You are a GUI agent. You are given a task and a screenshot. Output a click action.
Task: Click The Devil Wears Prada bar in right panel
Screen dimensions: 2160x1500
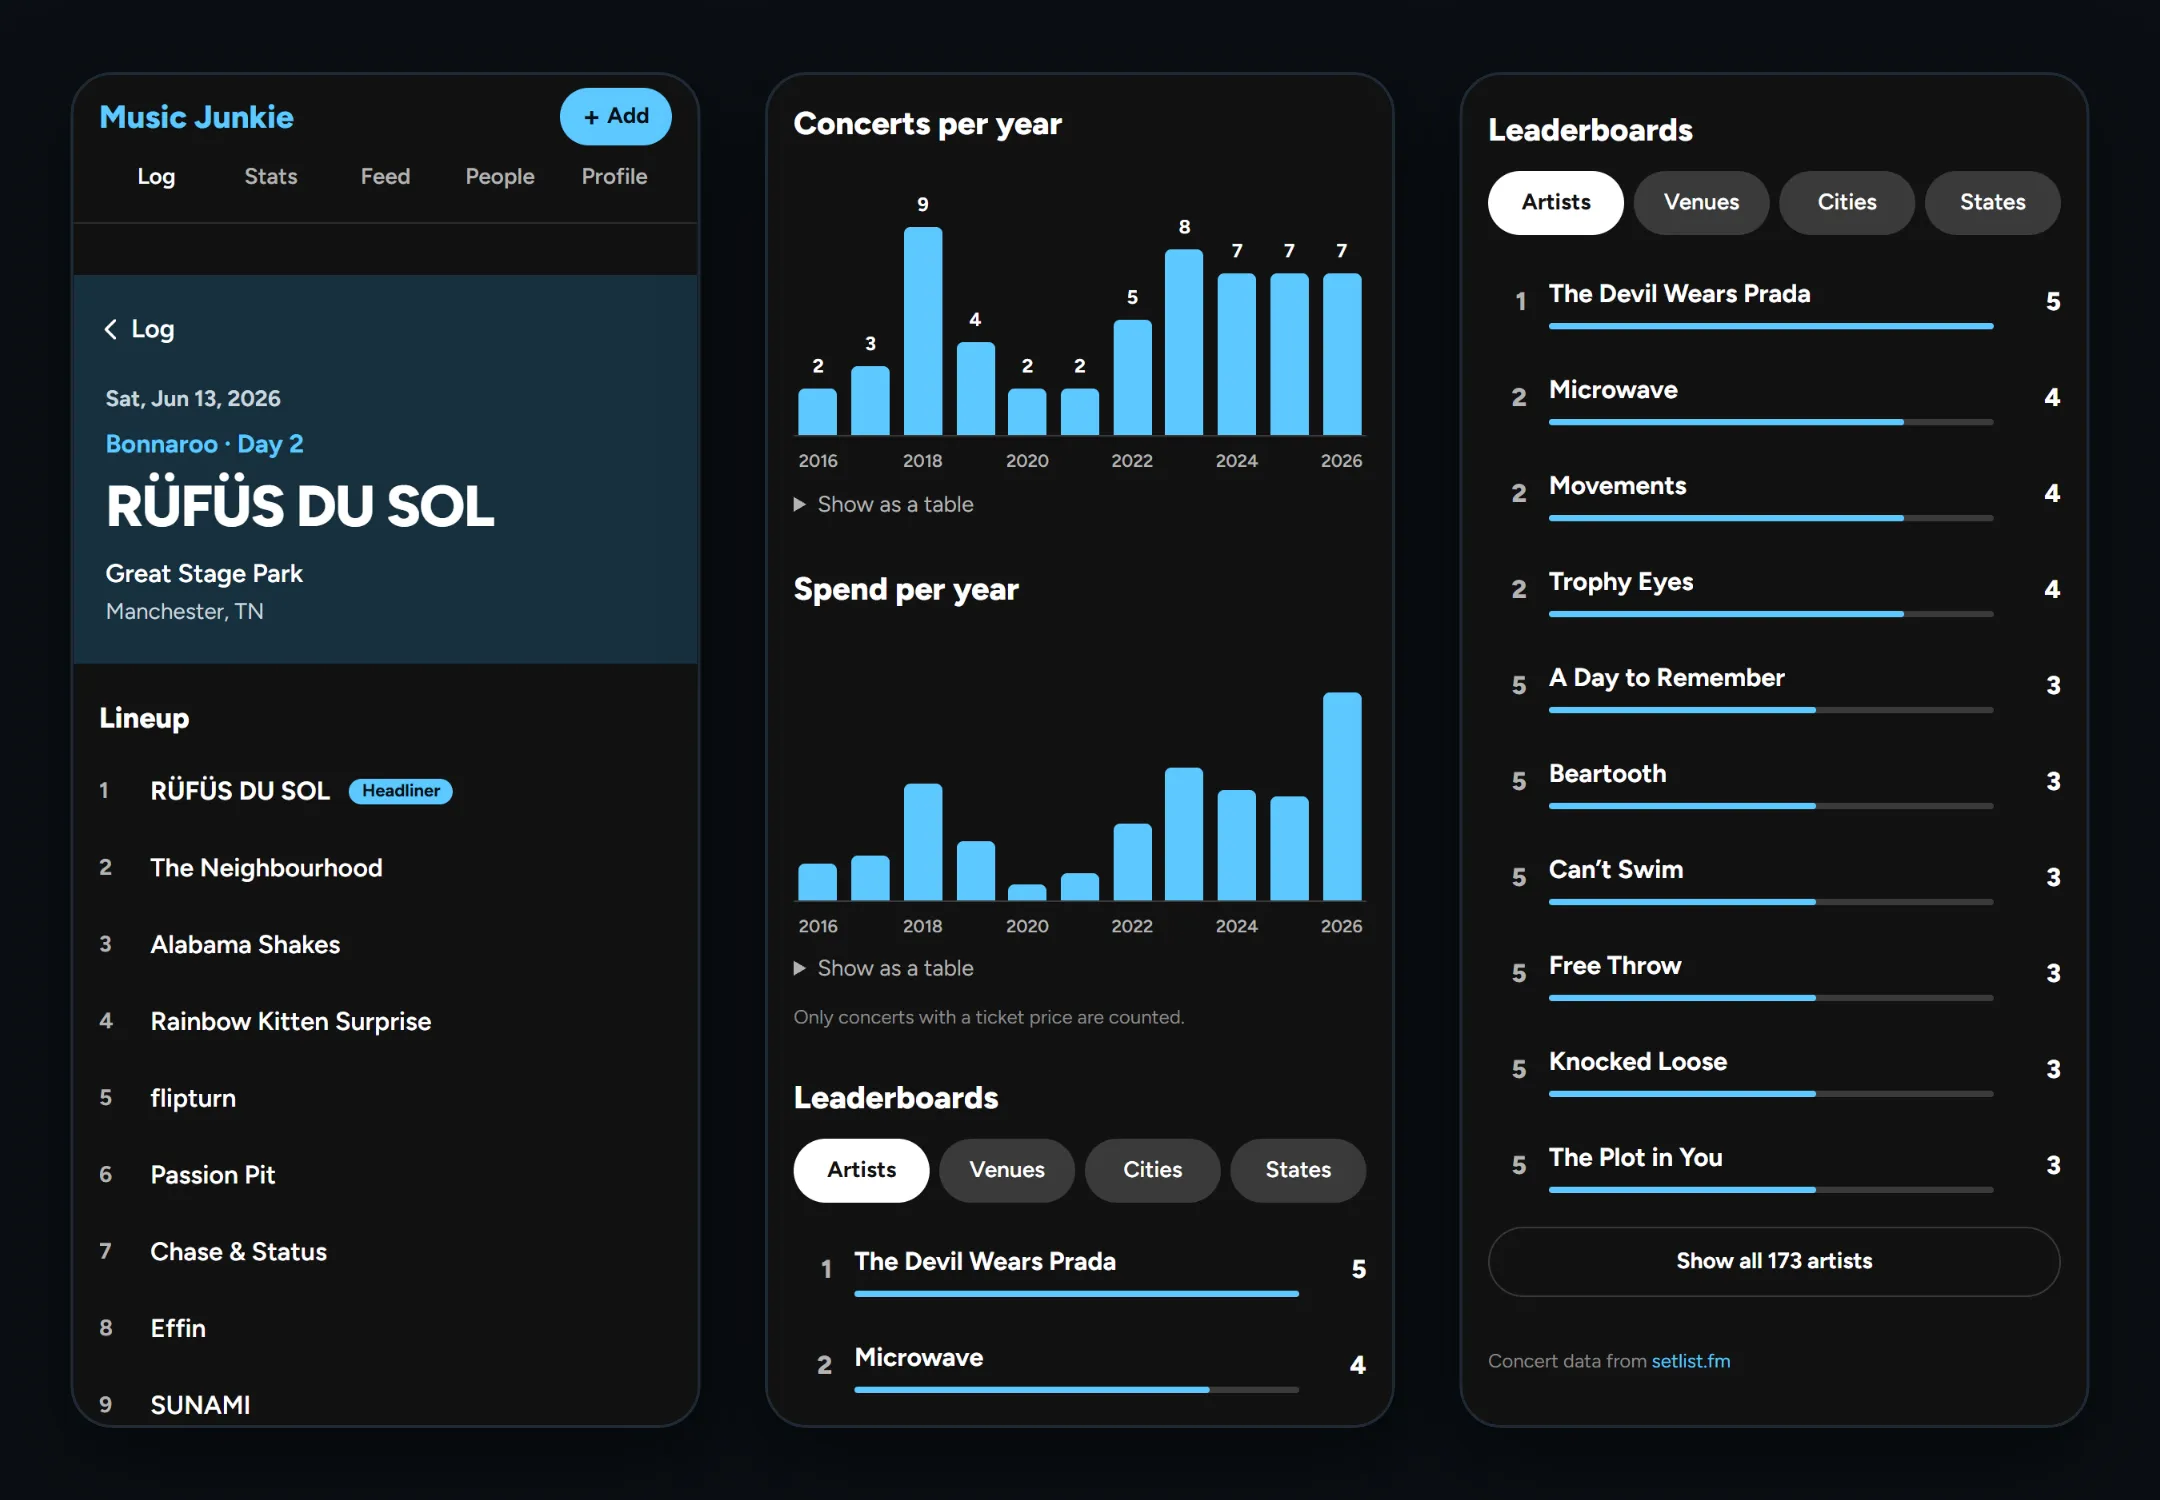click(x=1771, y=326)
